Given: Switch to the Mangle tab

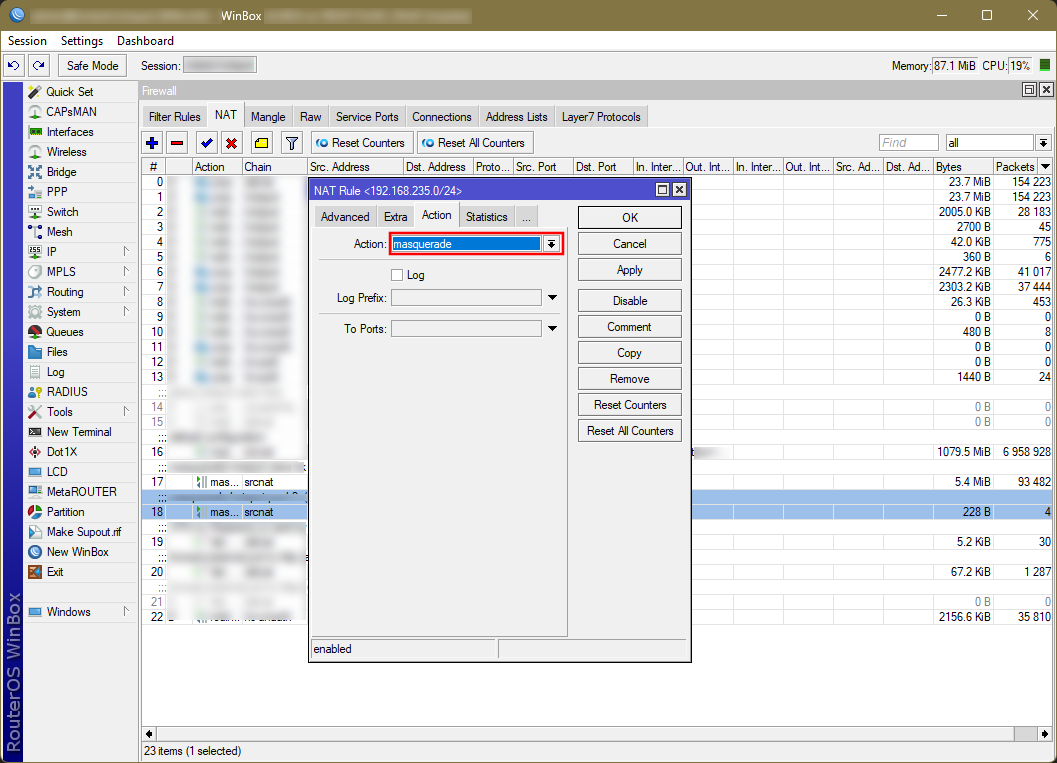Looking at the screenshot, I should (268, 117).
